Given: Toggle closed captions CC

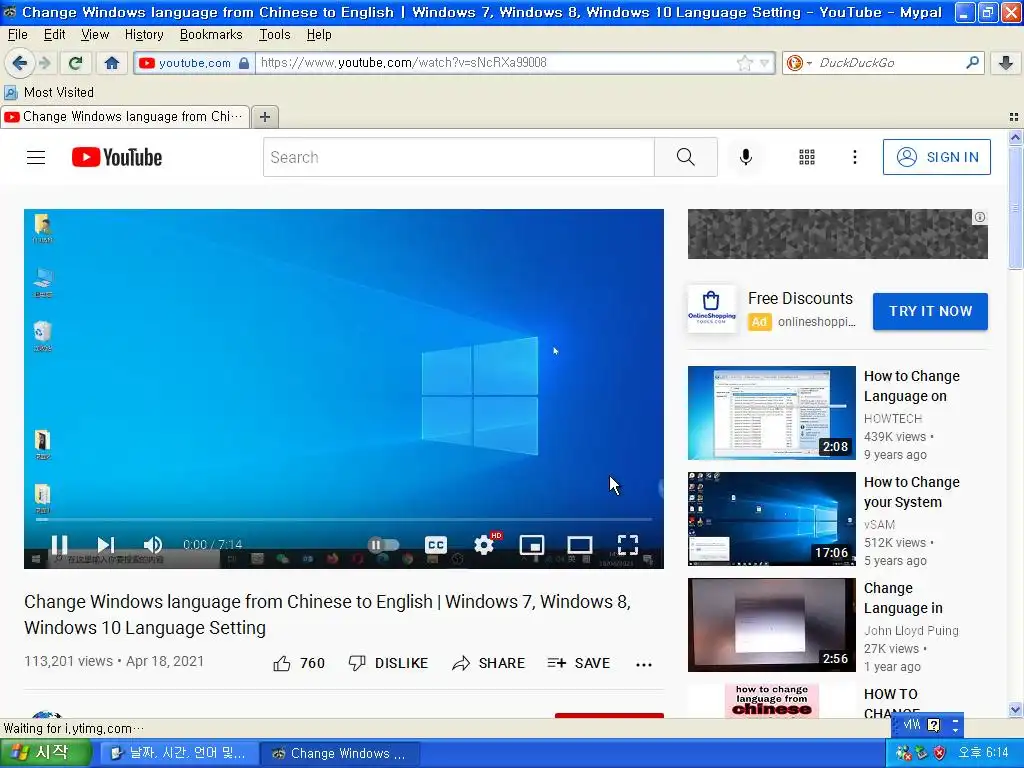Looking at the screenshot, I should (436, 544).
